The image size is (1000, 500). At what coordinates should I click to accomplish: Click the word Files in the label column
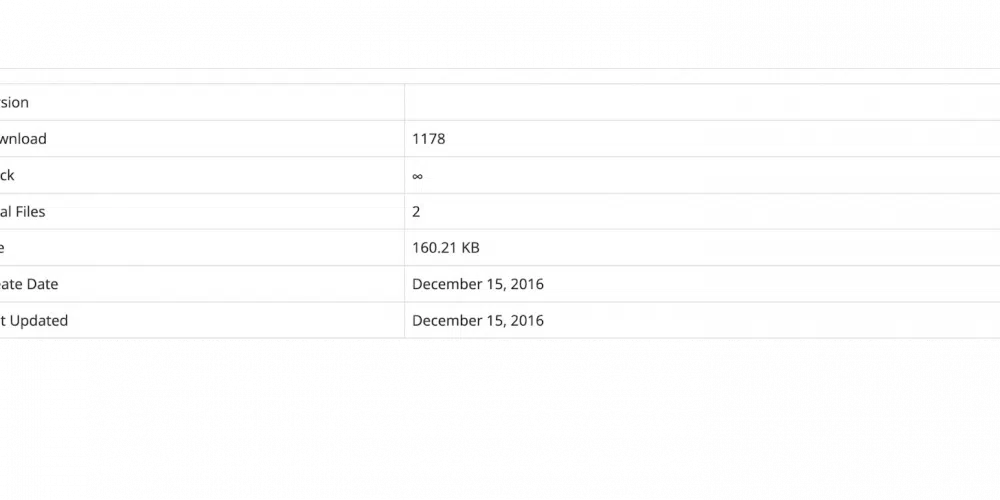click(29, 211)
